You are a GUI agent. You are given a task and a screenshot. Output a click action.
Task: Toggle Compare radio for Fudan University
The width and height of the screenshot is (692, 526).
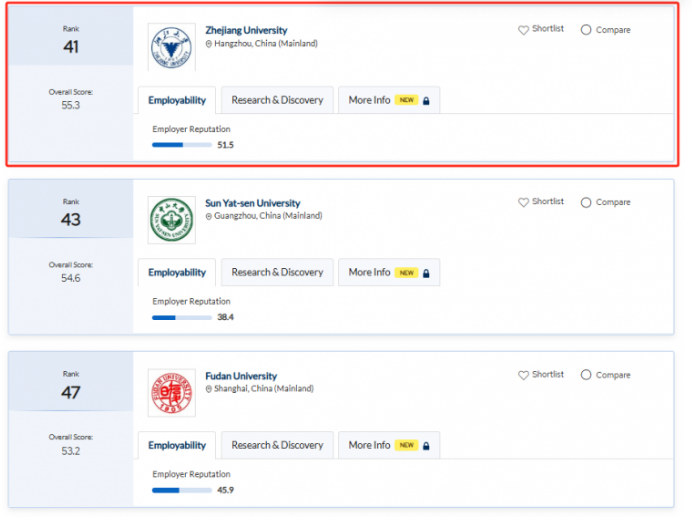[586, 375]
